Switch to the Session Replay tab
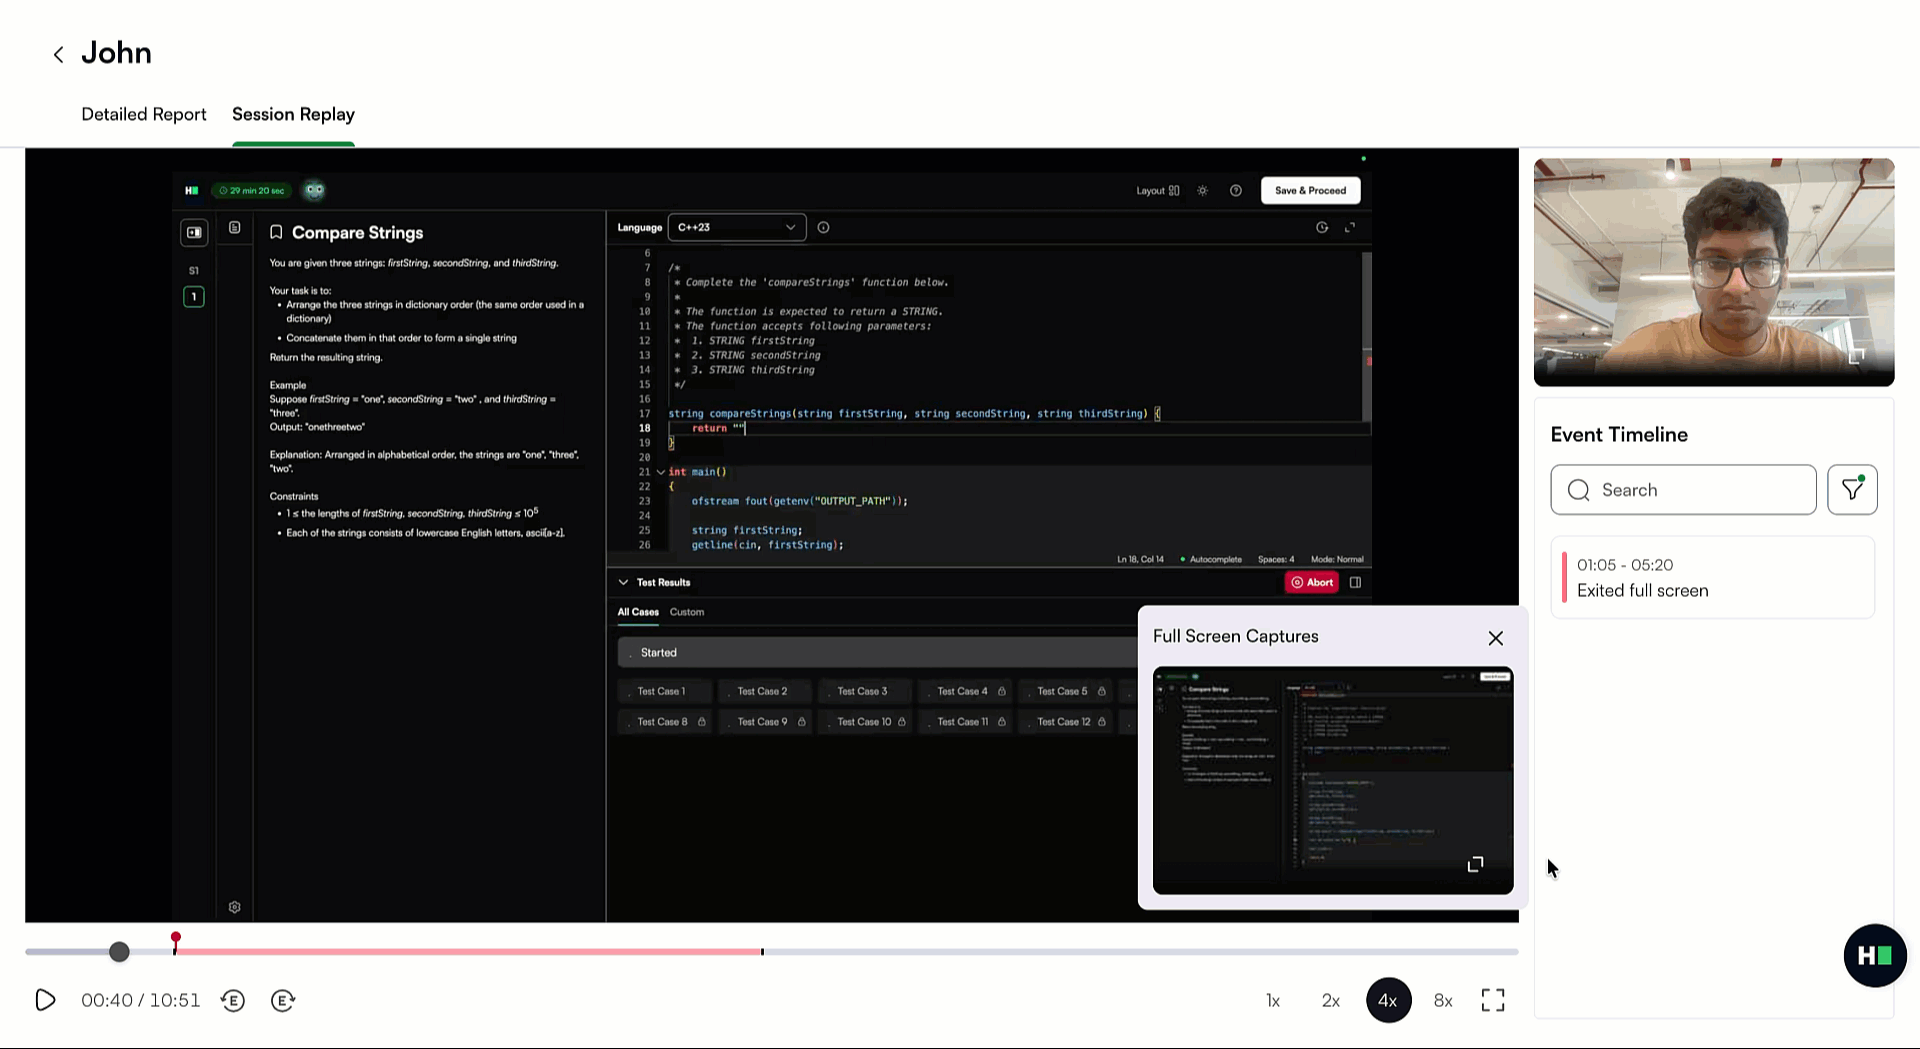 coord(293,114)
